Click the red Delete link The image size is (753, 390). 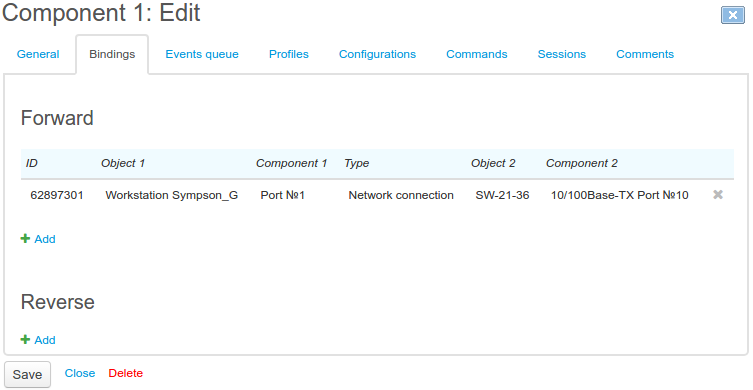(125, 373)
